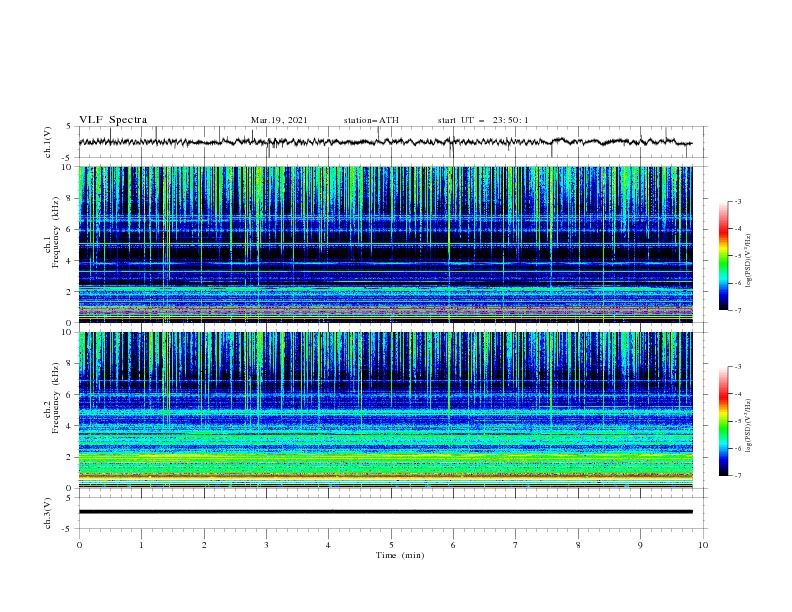Screen dimensions: 792x612
Task: Click tick label "9" on the time axis
Action: tap(640, 545)
